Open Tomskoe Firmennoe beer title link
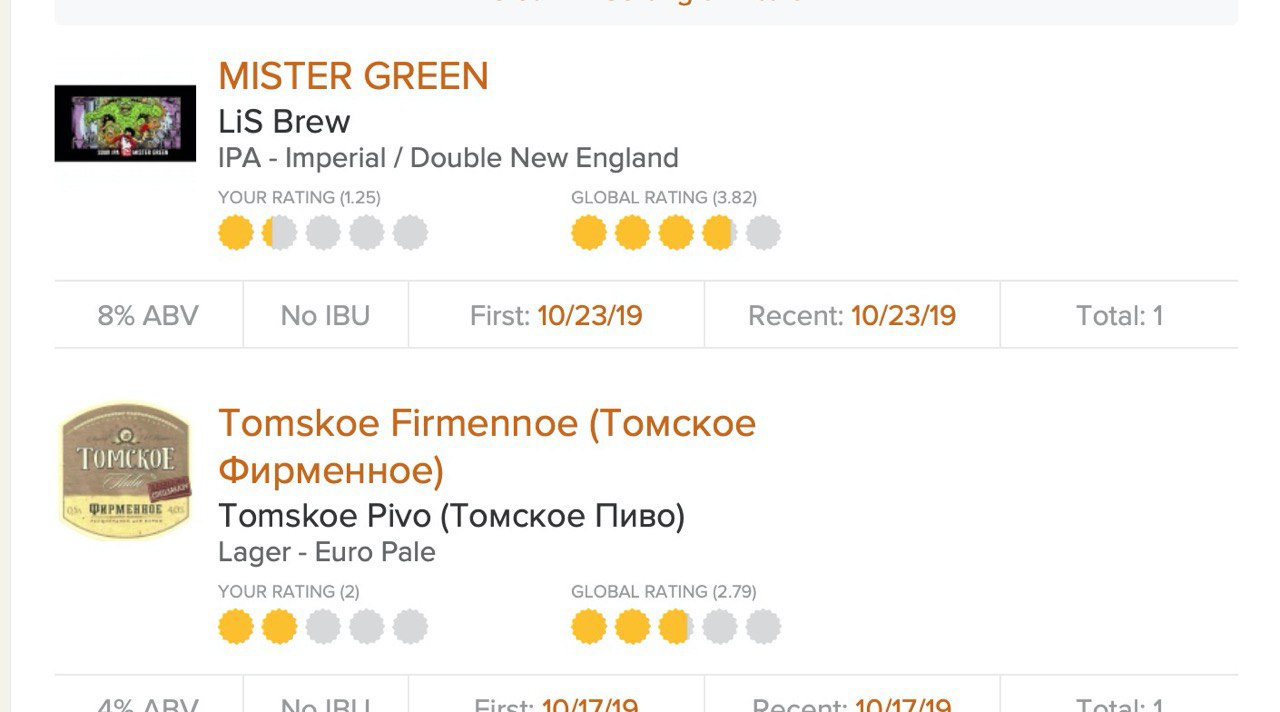 tap(487, 446)
